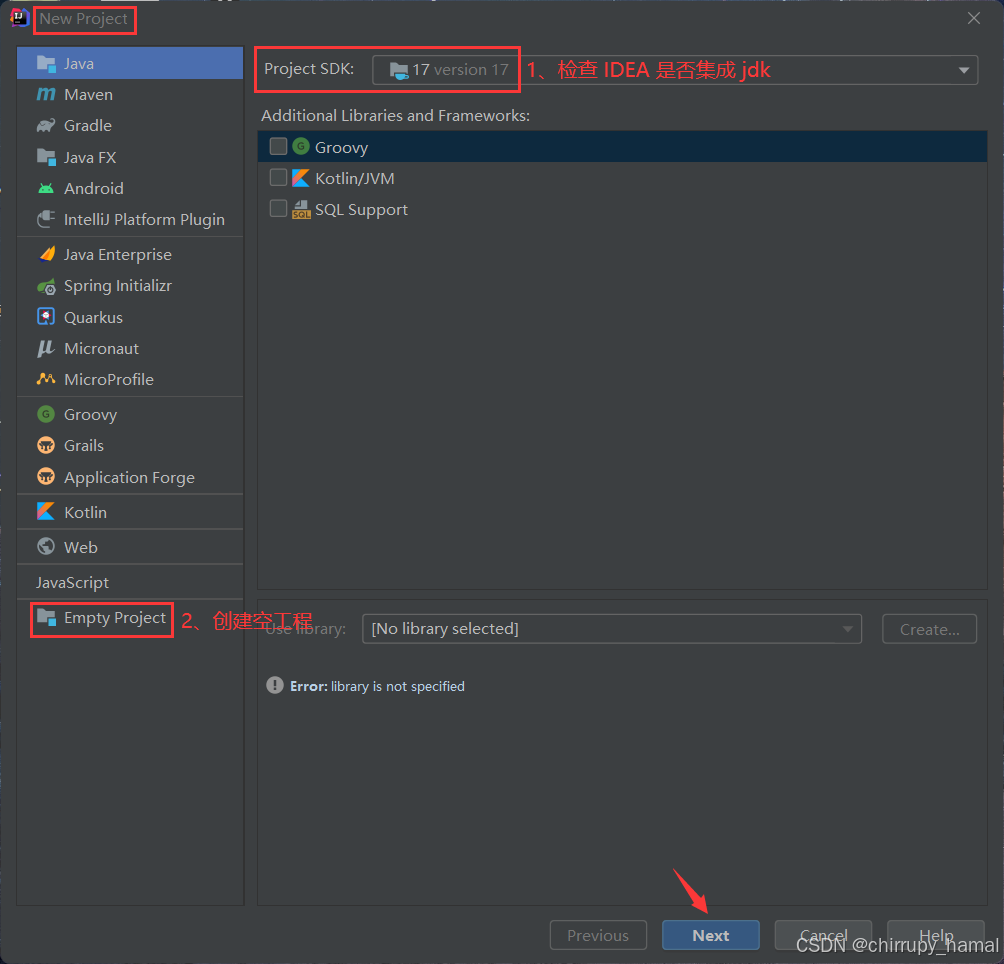Click the Java Enterprise icon
This screenshot has width=1004, height=964.
click(x=46, y=255)
